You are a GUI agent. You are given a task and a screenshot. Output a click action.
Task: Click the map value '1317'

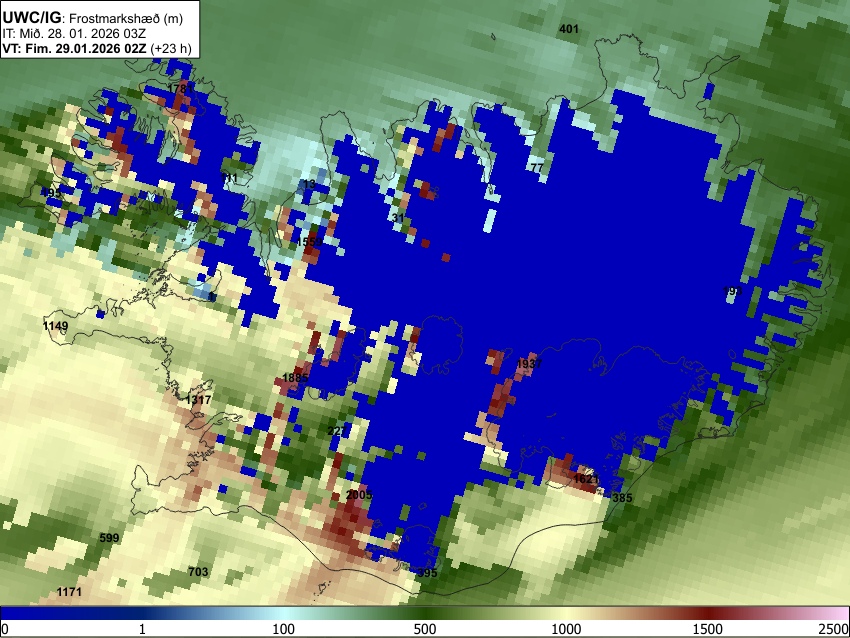tap(198, 400)
